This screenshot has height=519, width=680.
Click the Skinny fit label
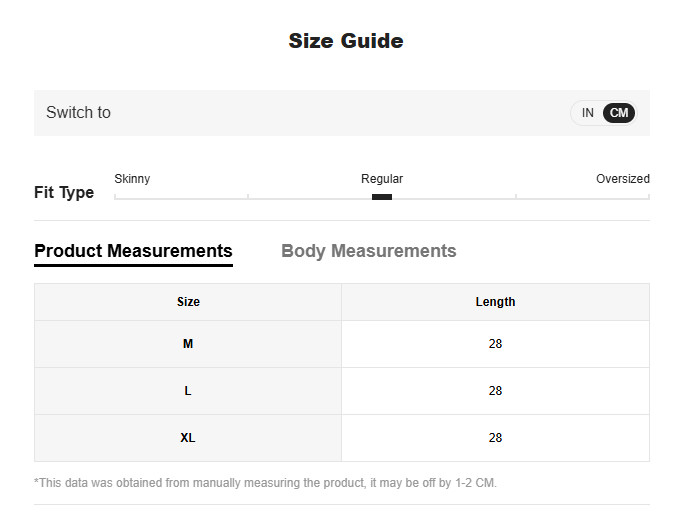coord(132,179)
